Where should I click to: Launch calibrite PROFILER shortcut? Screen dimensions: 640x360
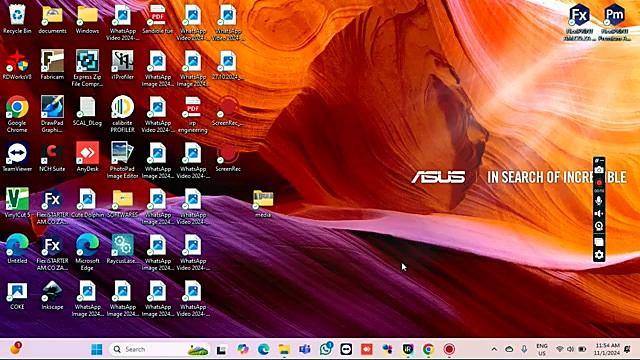122,114
